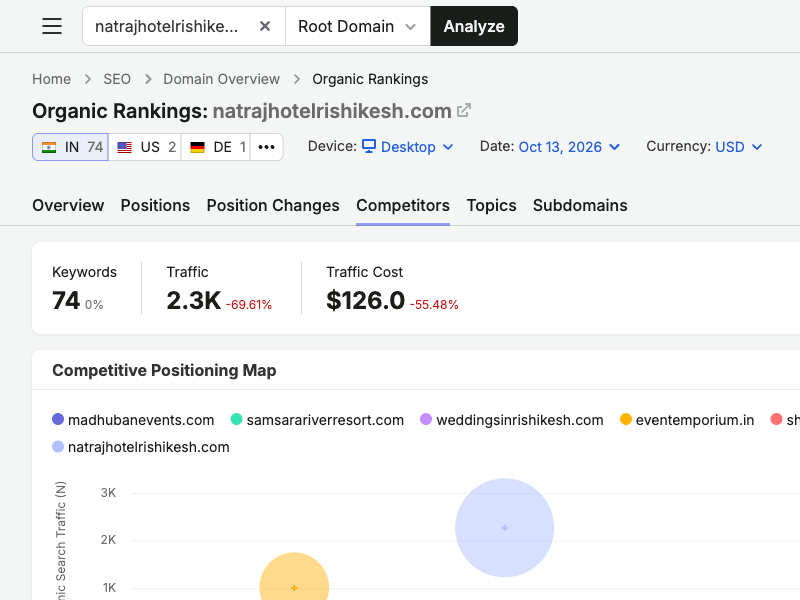Click the breadcrumb chevron after Domain Overview

tap(297, 79)
